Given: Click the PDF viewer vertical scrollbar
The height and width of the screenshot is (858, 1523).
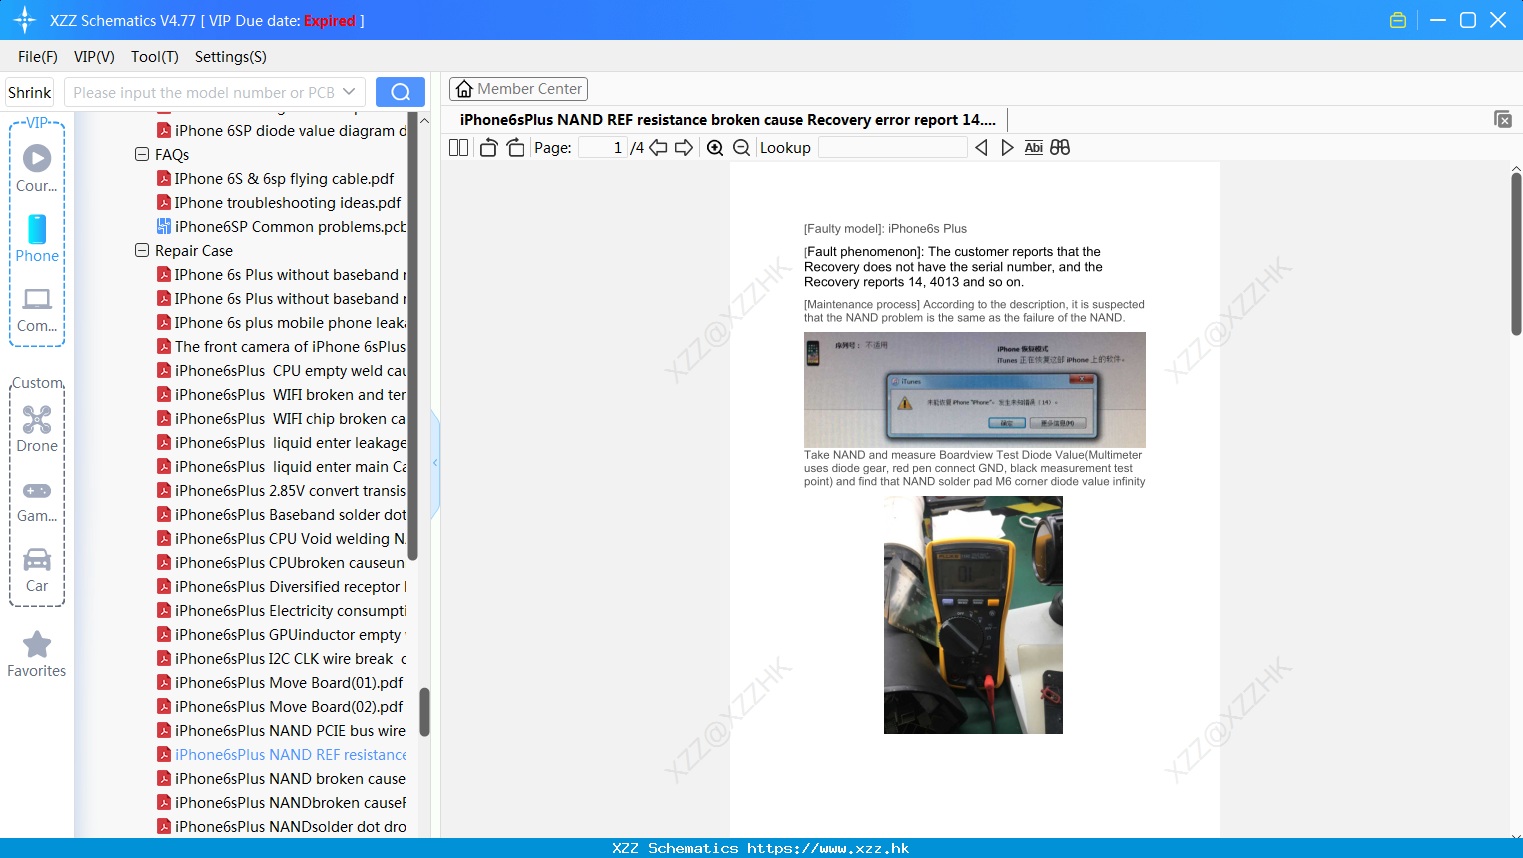Looking at the screenshot, I should tap(1516, 254).
